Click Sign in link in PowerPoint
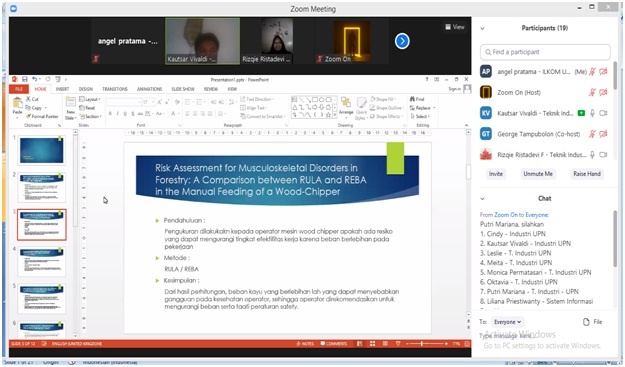Image resolution: width=625 pixels, height=367 pixels. (x=454, y=89)
